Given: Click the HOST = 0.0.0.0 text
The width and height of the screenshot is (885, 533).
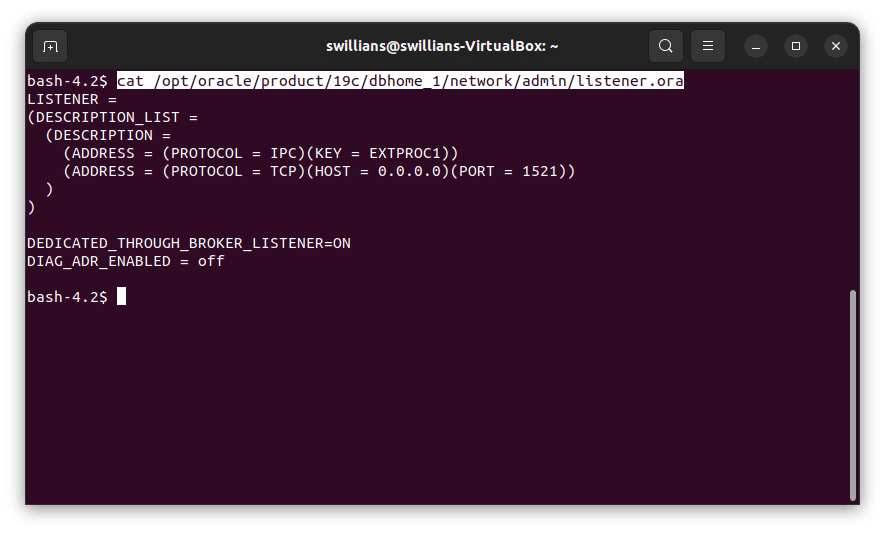Looking at the screenshot, I should pyautogui.click(x=376, y=171).
